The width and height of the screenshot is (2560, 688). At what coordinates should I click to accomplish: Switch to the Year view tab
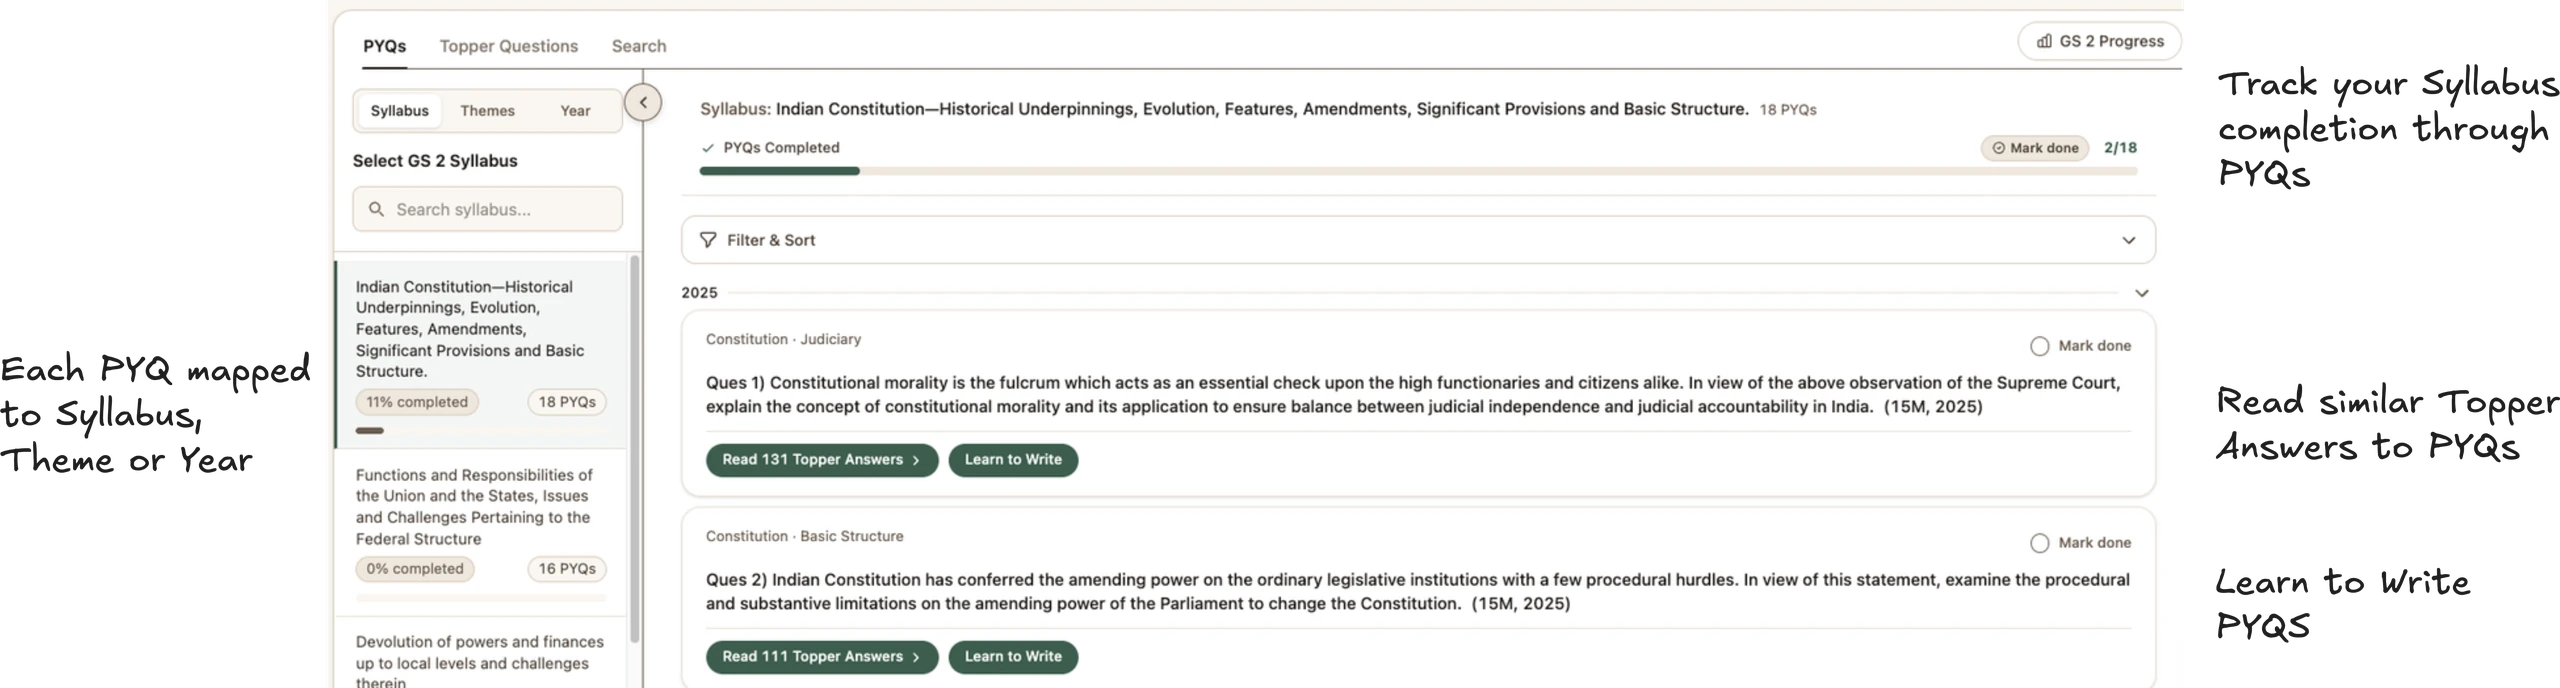coord(575,111)
